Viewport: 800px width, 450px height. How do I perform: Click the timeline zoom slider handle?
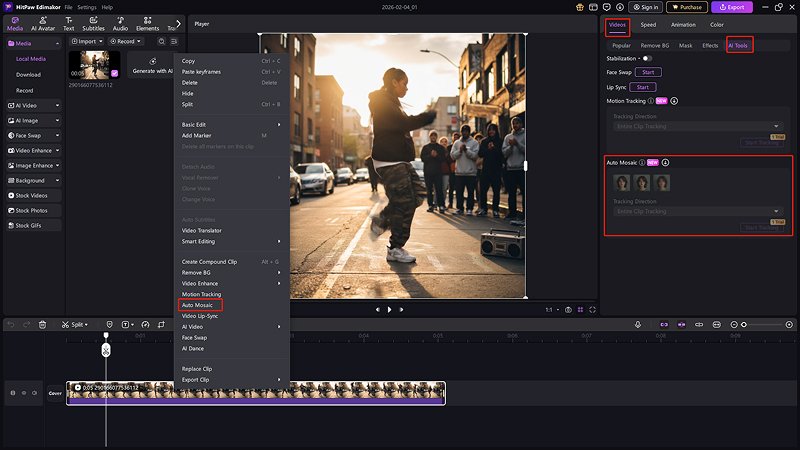coord(744,324)
